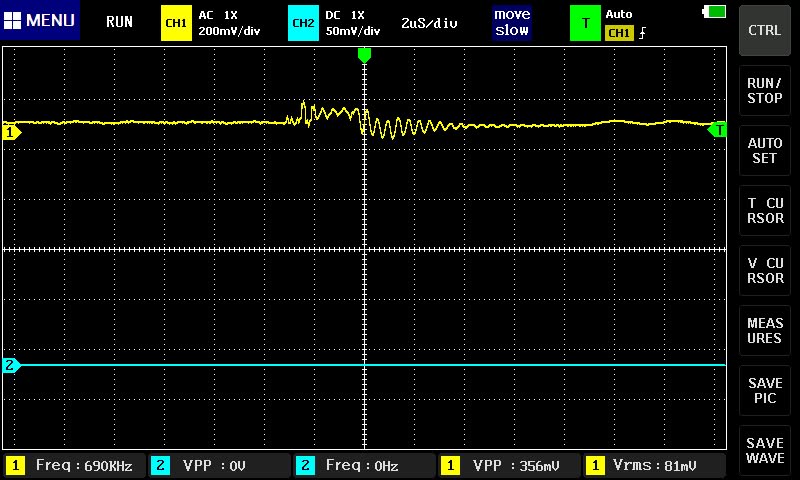Enable the T CURSOR time cursor

(765, 211)
